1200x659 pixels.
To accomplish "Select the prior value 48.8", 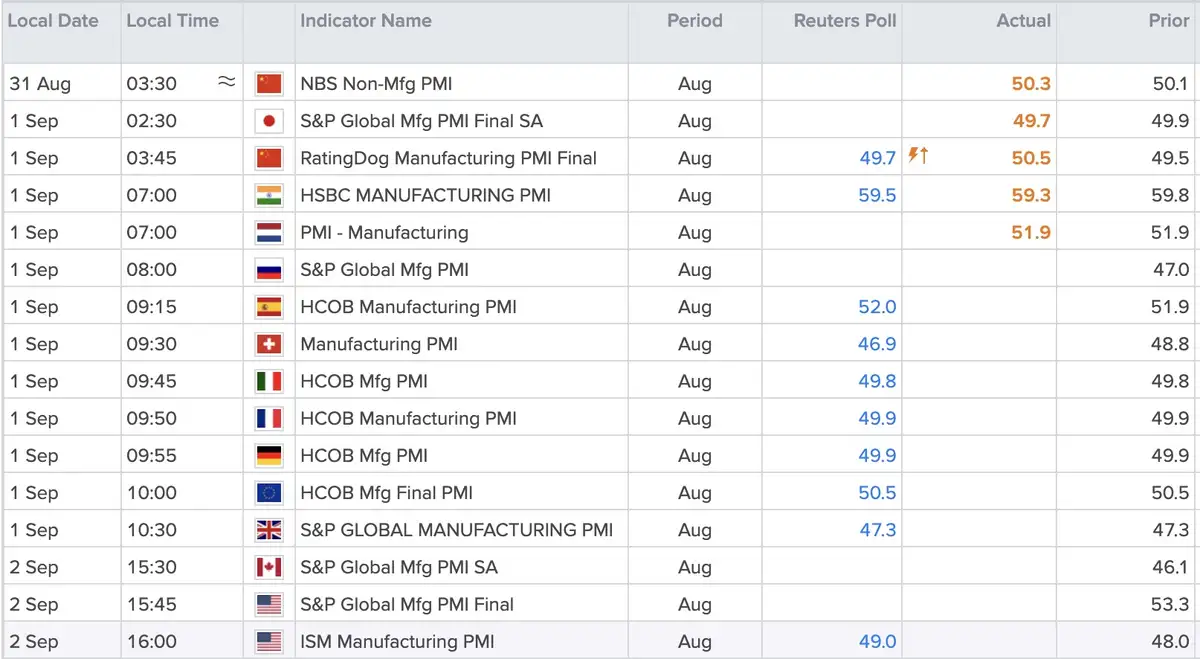I will 1170,344.
